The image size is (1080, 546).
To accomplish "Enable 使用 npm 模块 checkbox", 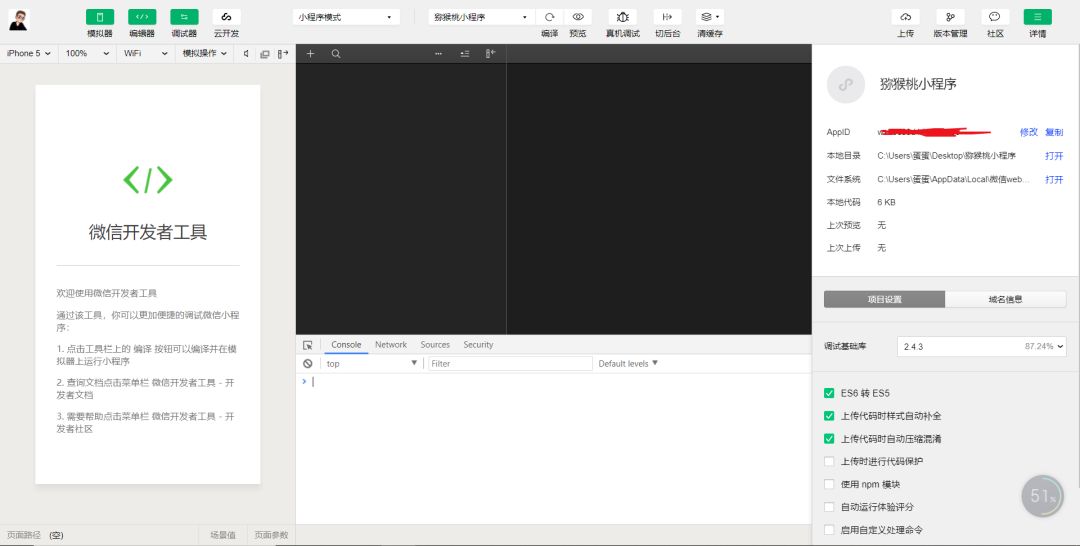I will (x=829, y=484).
